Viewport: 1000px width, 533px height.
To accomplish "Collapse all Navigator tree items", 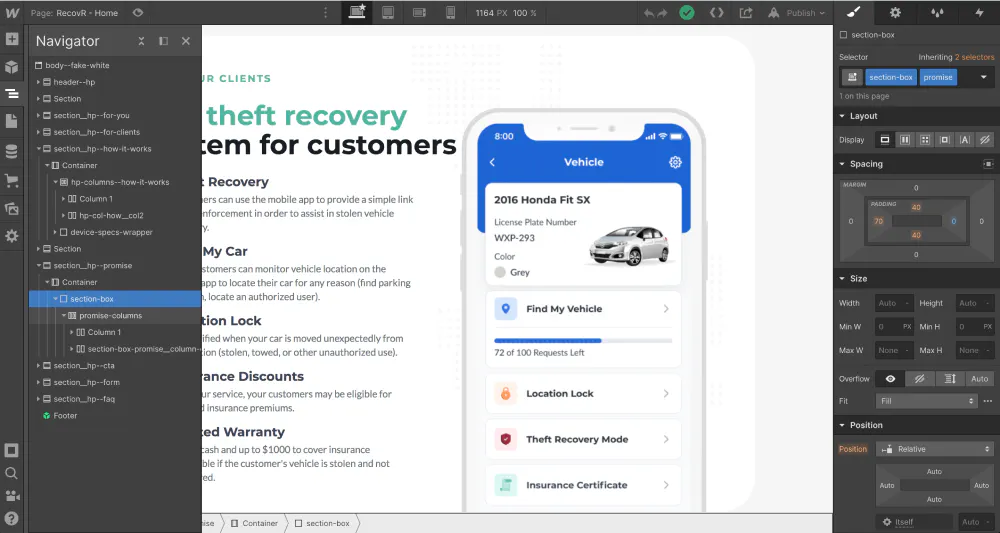I will (x=141, y=41).
